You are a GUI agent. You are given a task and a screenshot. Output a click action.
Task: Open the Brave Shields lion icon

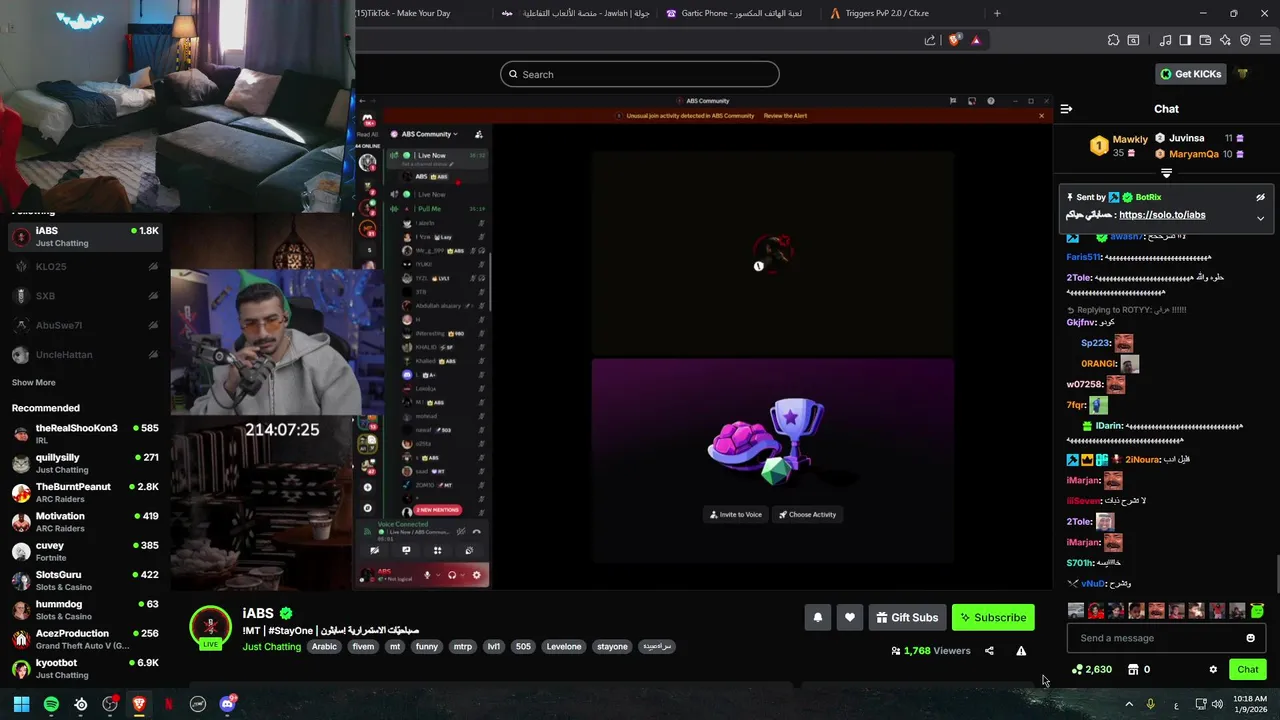pyautogui.click(x=954, y=40)
